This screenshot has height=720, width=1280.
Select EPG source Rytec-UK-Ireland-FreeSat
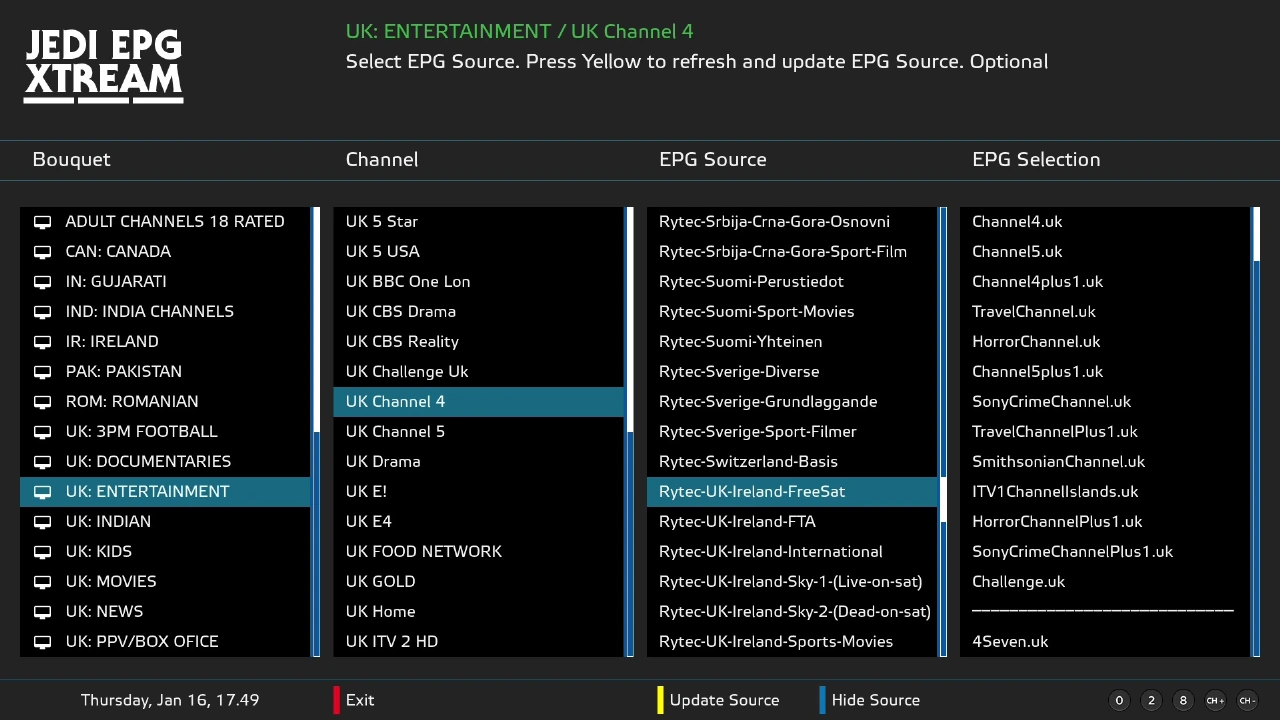[x=792, y=492]
